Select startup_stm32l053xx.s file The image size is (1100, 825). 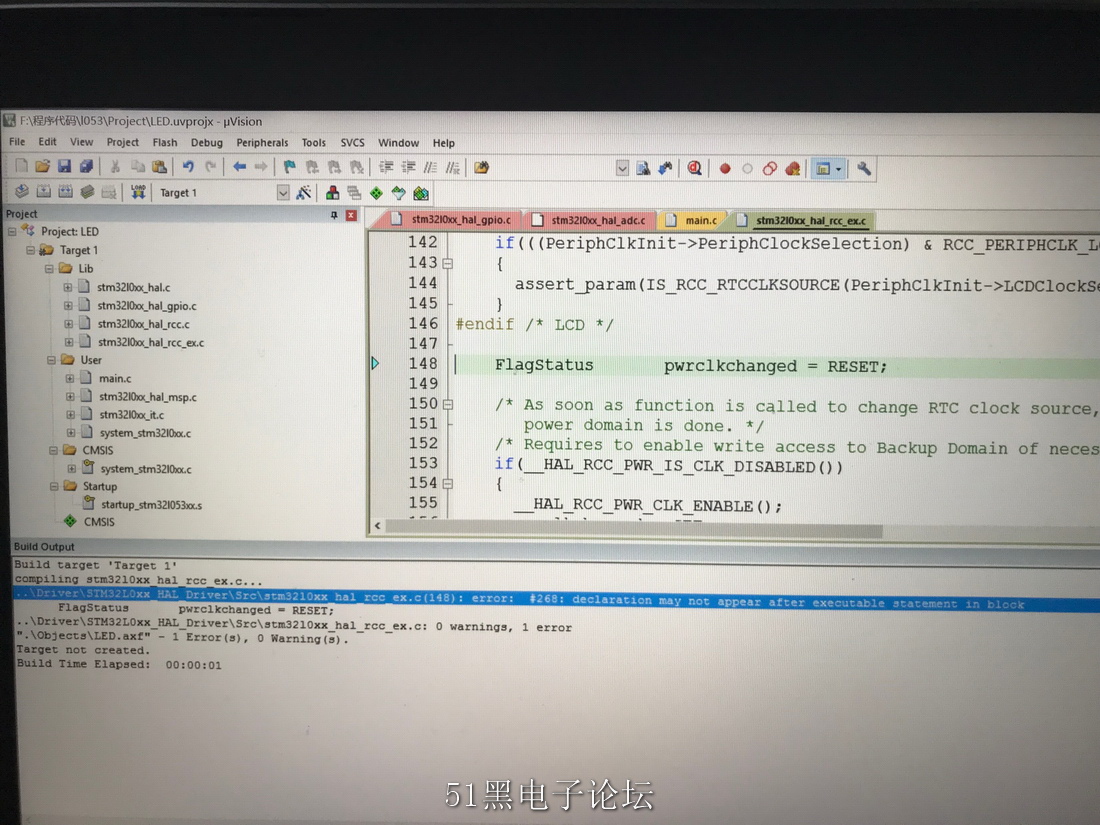[152, 504]
